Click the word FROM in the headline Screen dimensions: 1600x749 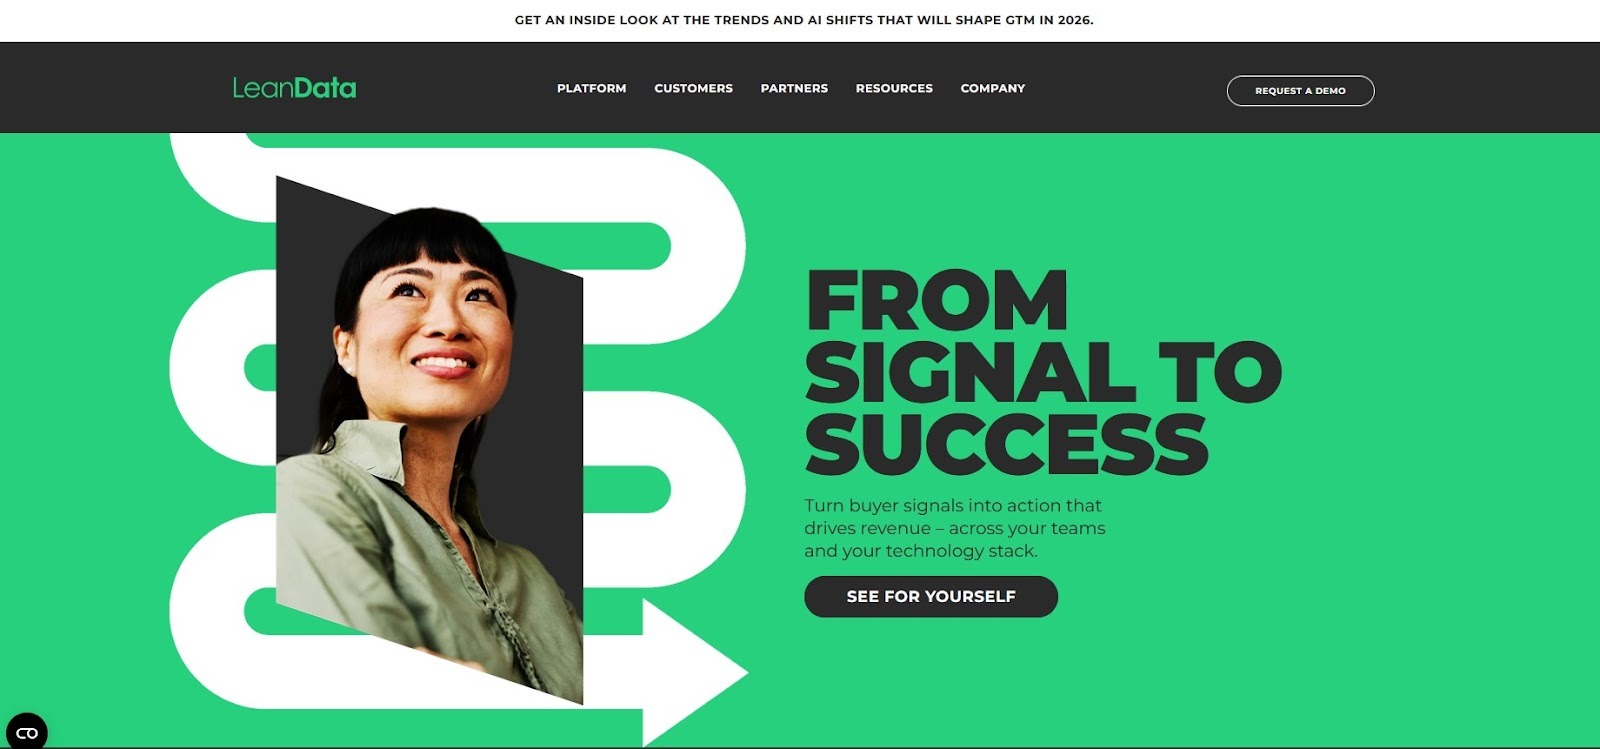[937, 300]
